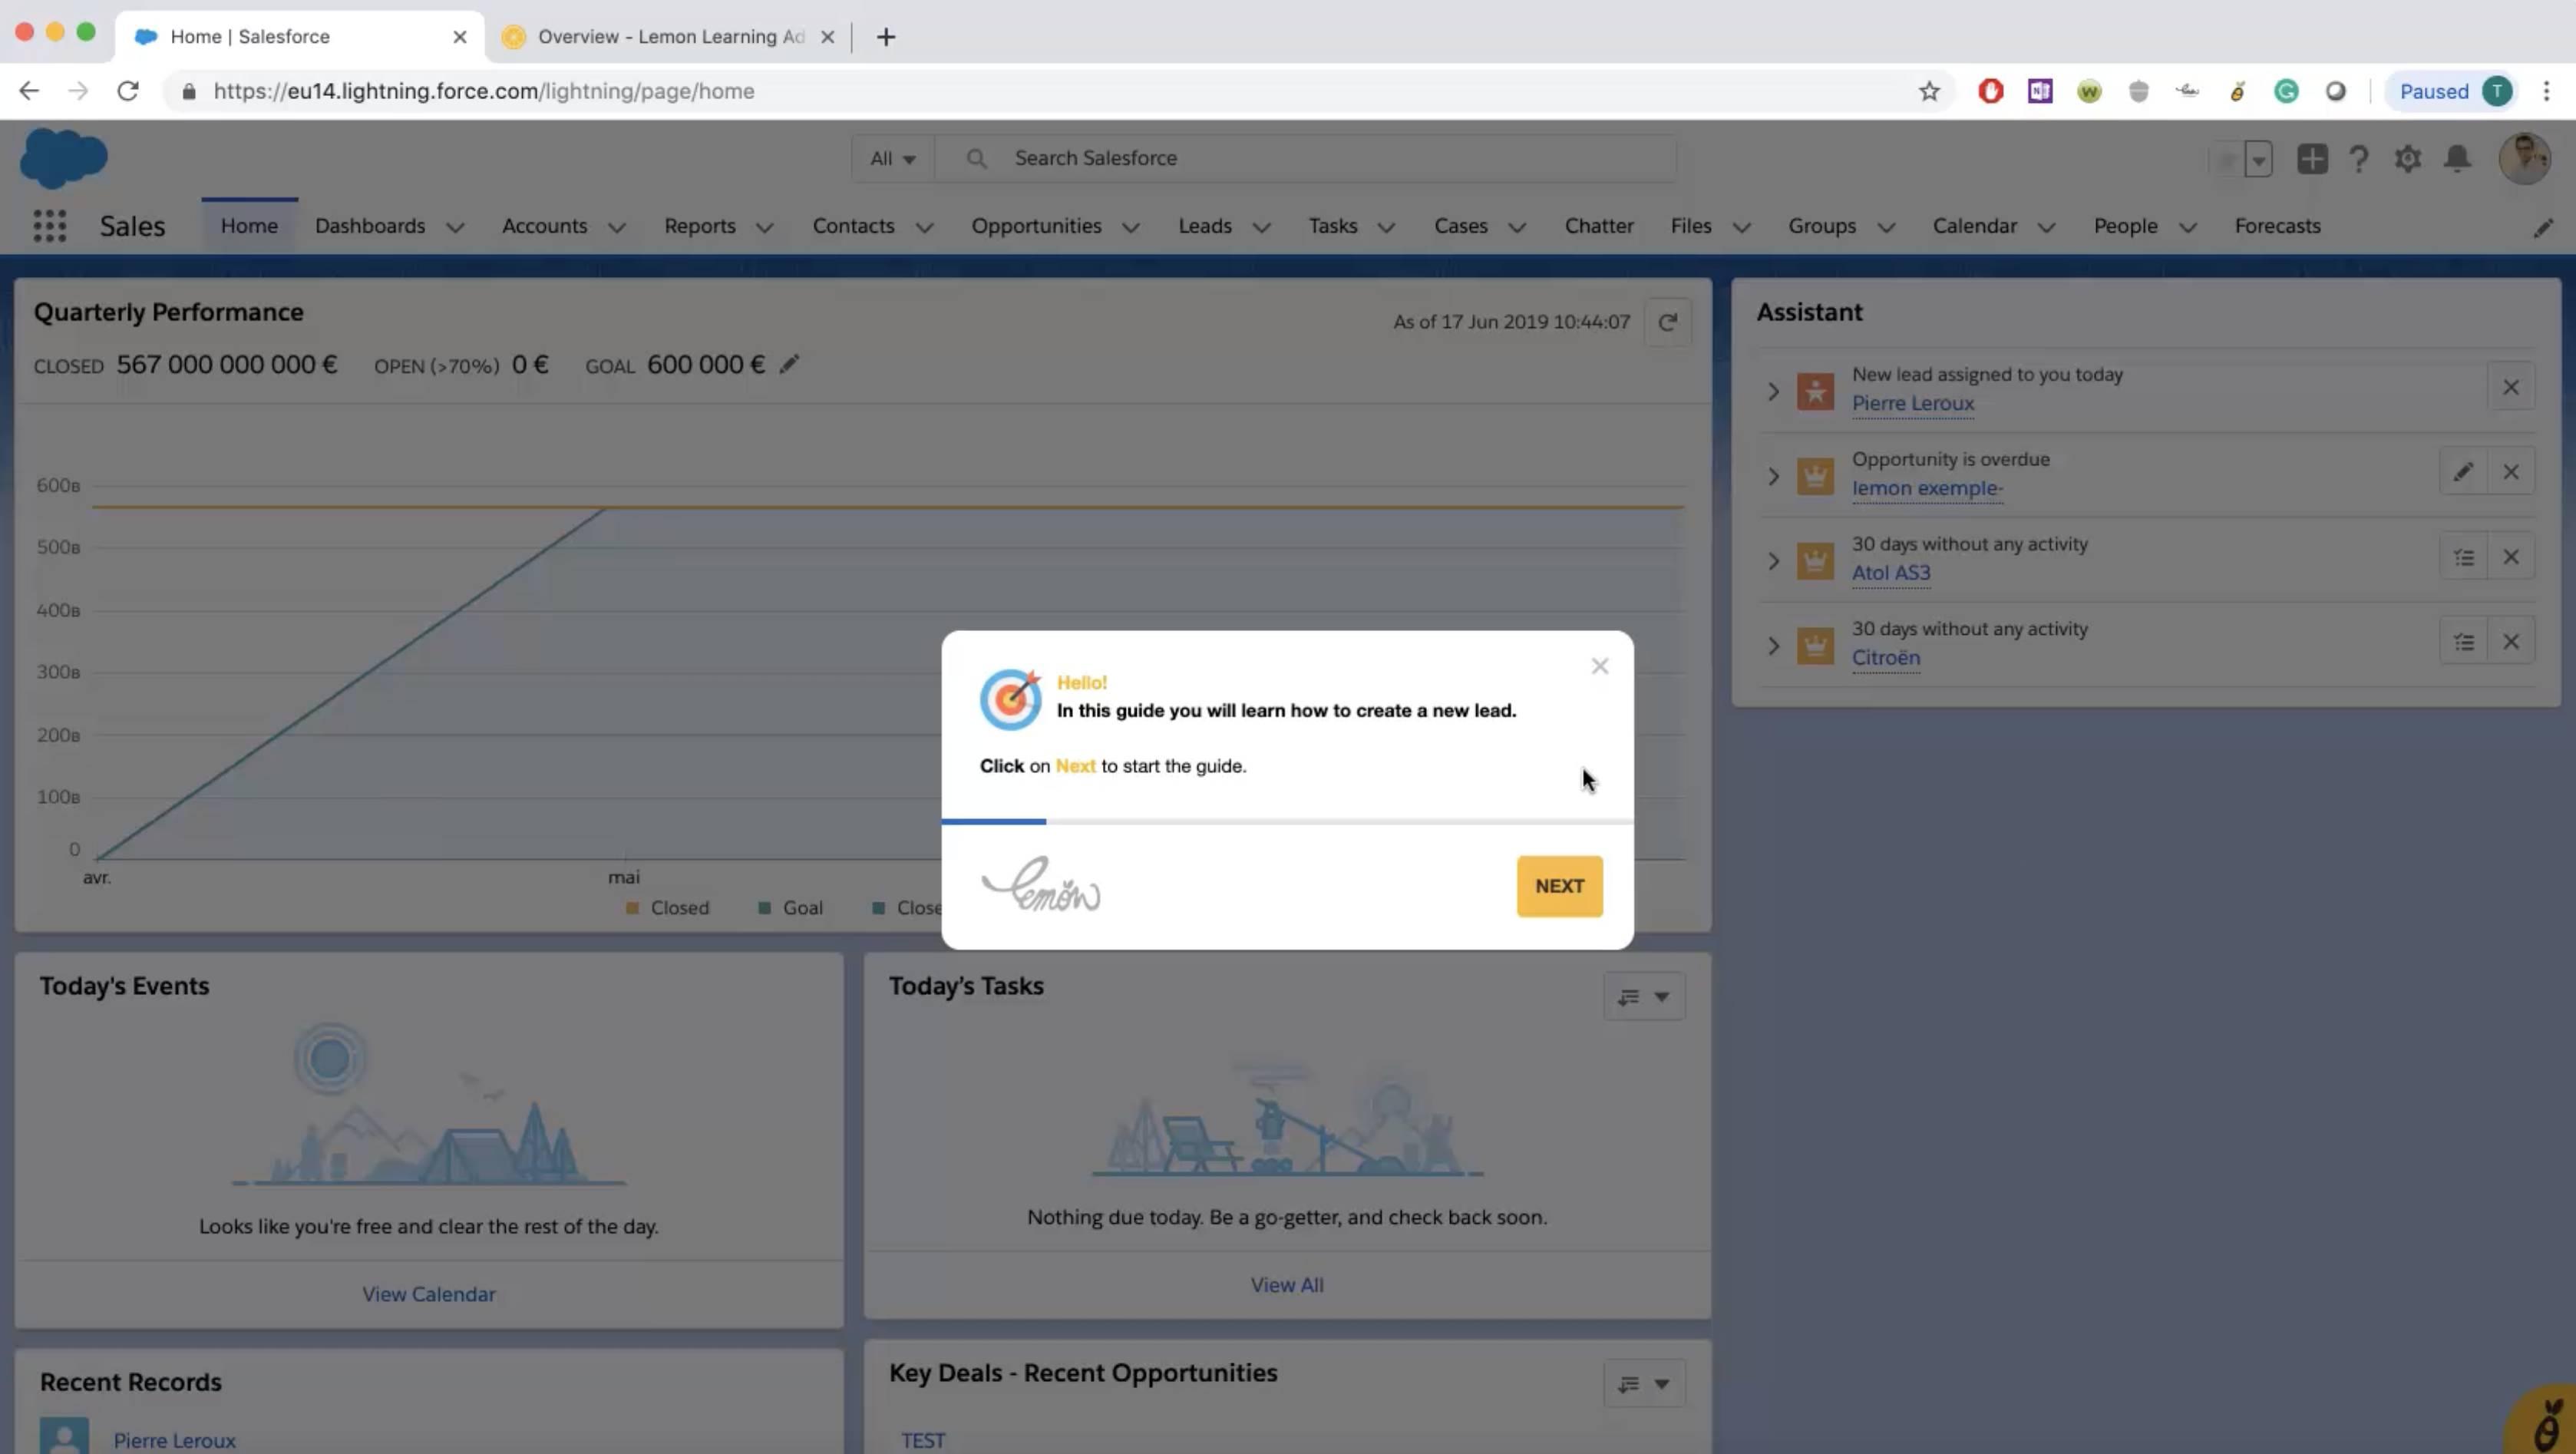Click the setup gear icon
2576x1454 pixels.
coord(2408,157)
